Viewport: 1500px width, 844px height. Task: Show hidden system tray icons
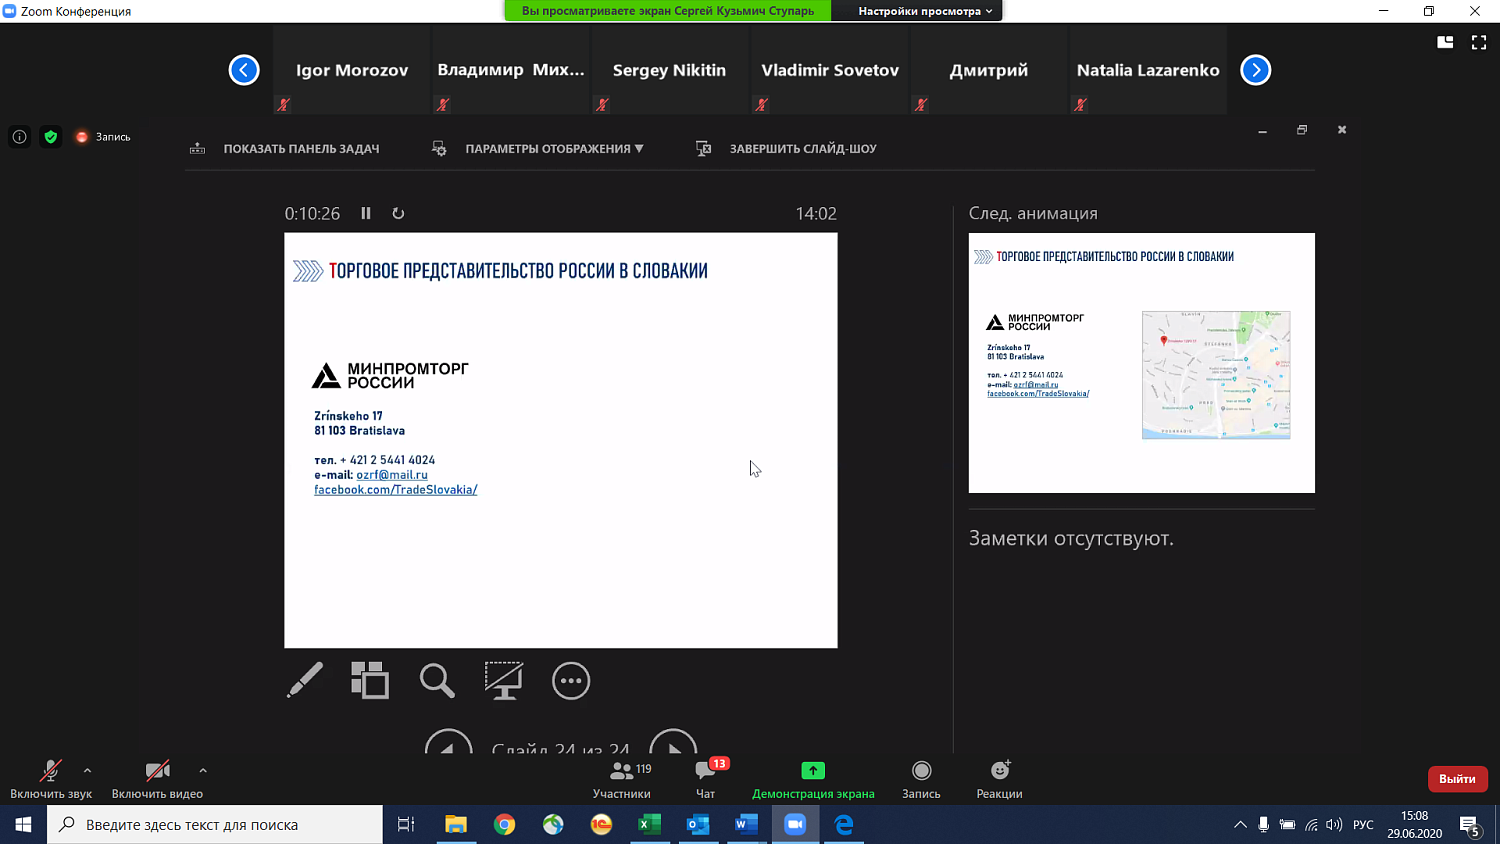1240,825
